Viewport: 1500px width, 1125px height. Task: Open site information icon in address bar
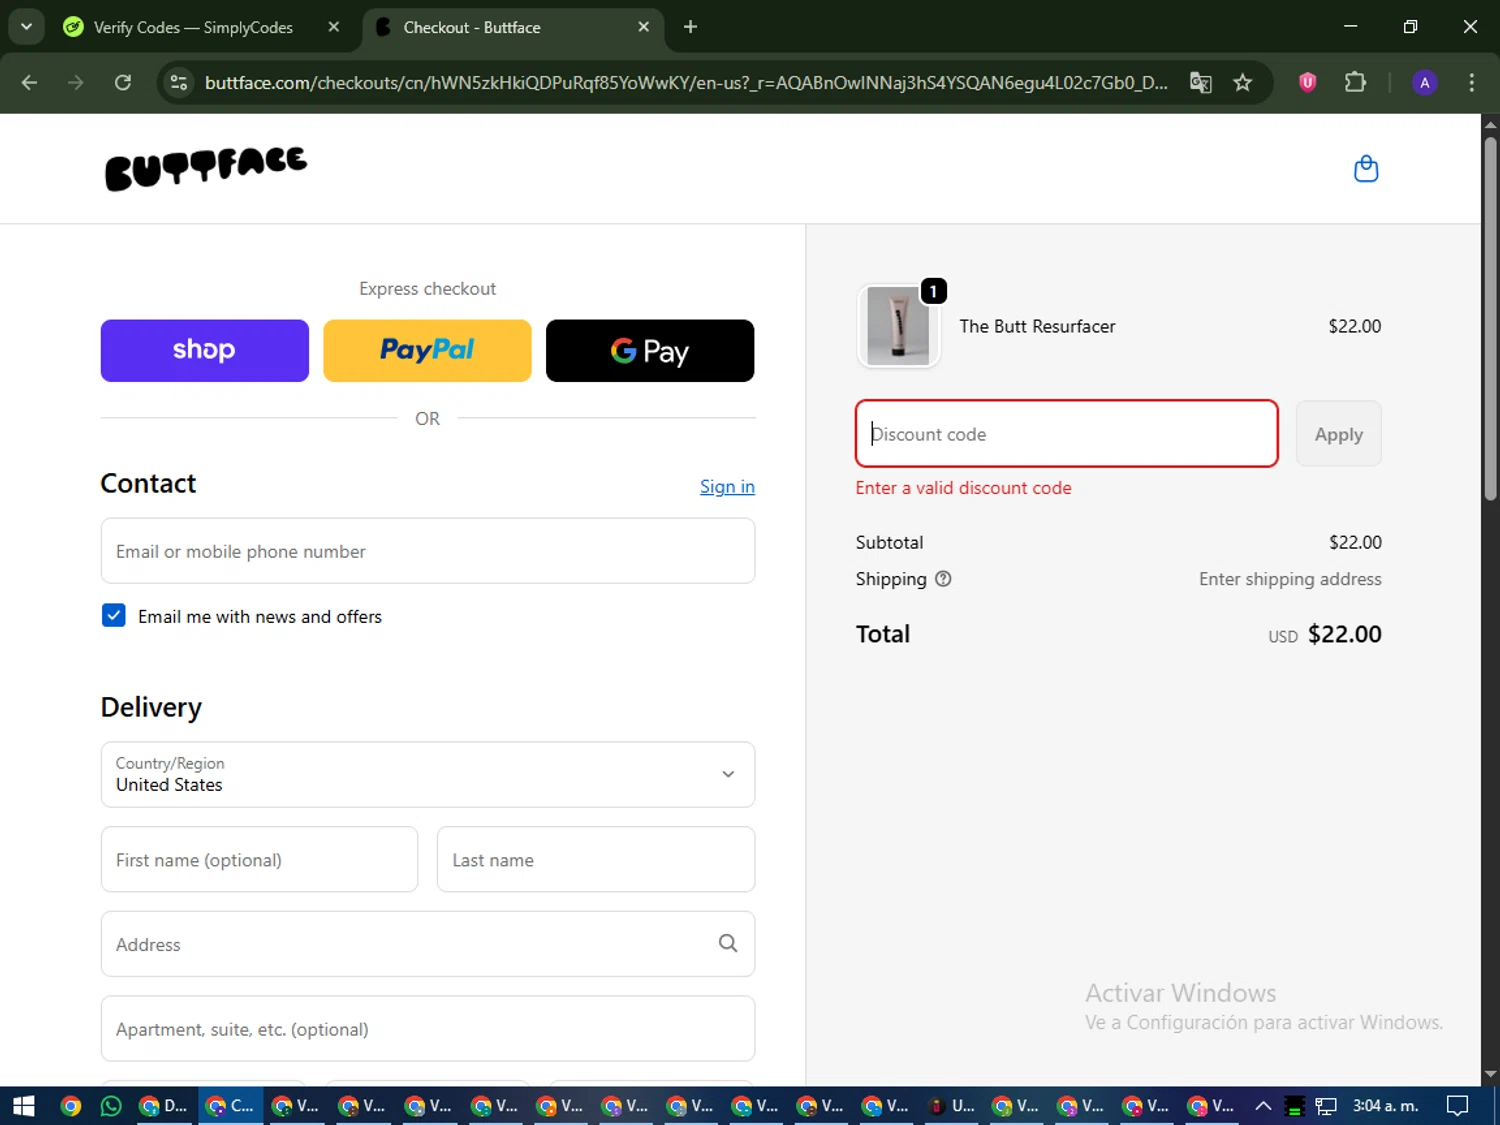(179, 83)
